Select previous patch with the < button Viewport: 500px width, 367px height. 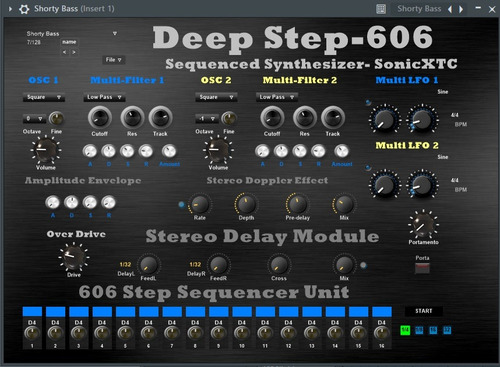pos(65,52)
